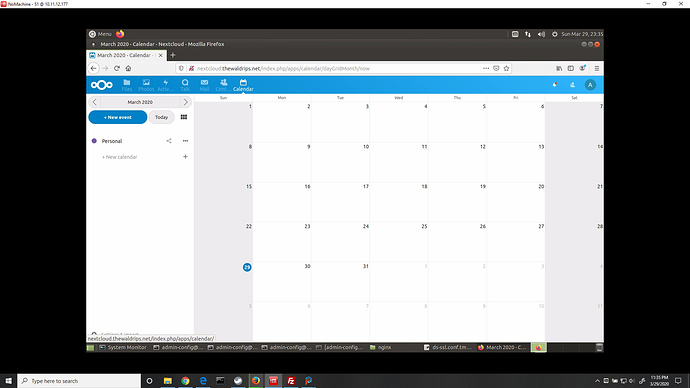Go to next month arrow
Screen dimensions: 690x388
coord(186,102)
